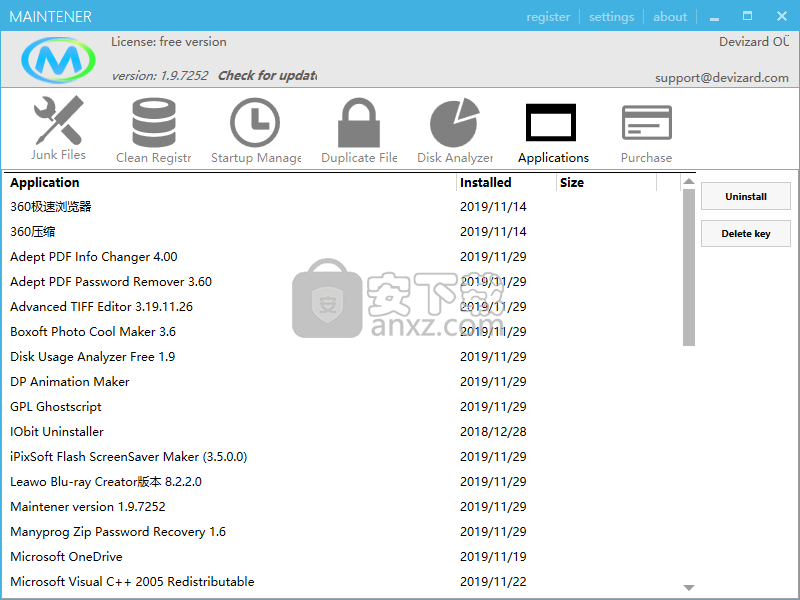The width and height of the screenshot is (800, 600).
Task: Open the settings menu
Action: click(611, 17)
